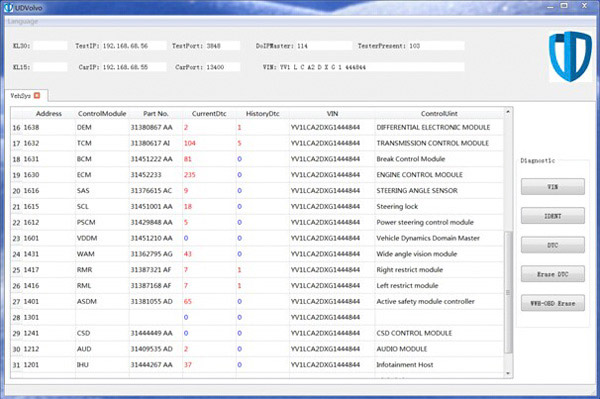Open the Language menu
Screen dimensions: 600x399
click(x=23, y=21)
